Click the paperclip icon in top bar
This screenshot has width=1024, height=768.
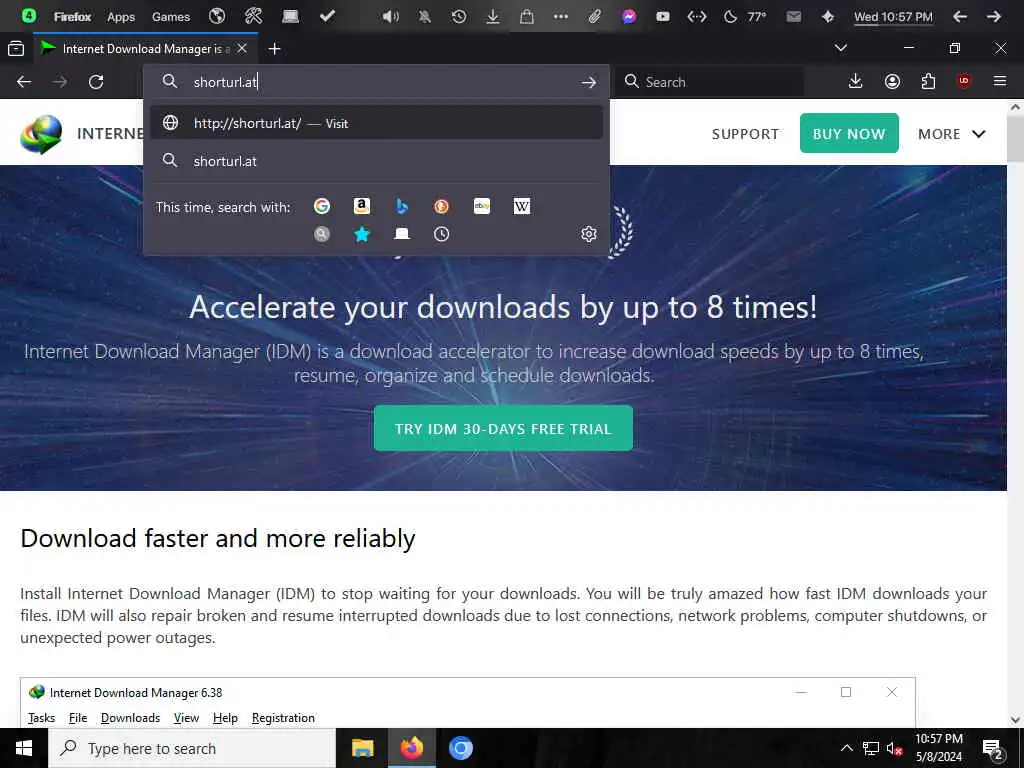pos(595,16)
